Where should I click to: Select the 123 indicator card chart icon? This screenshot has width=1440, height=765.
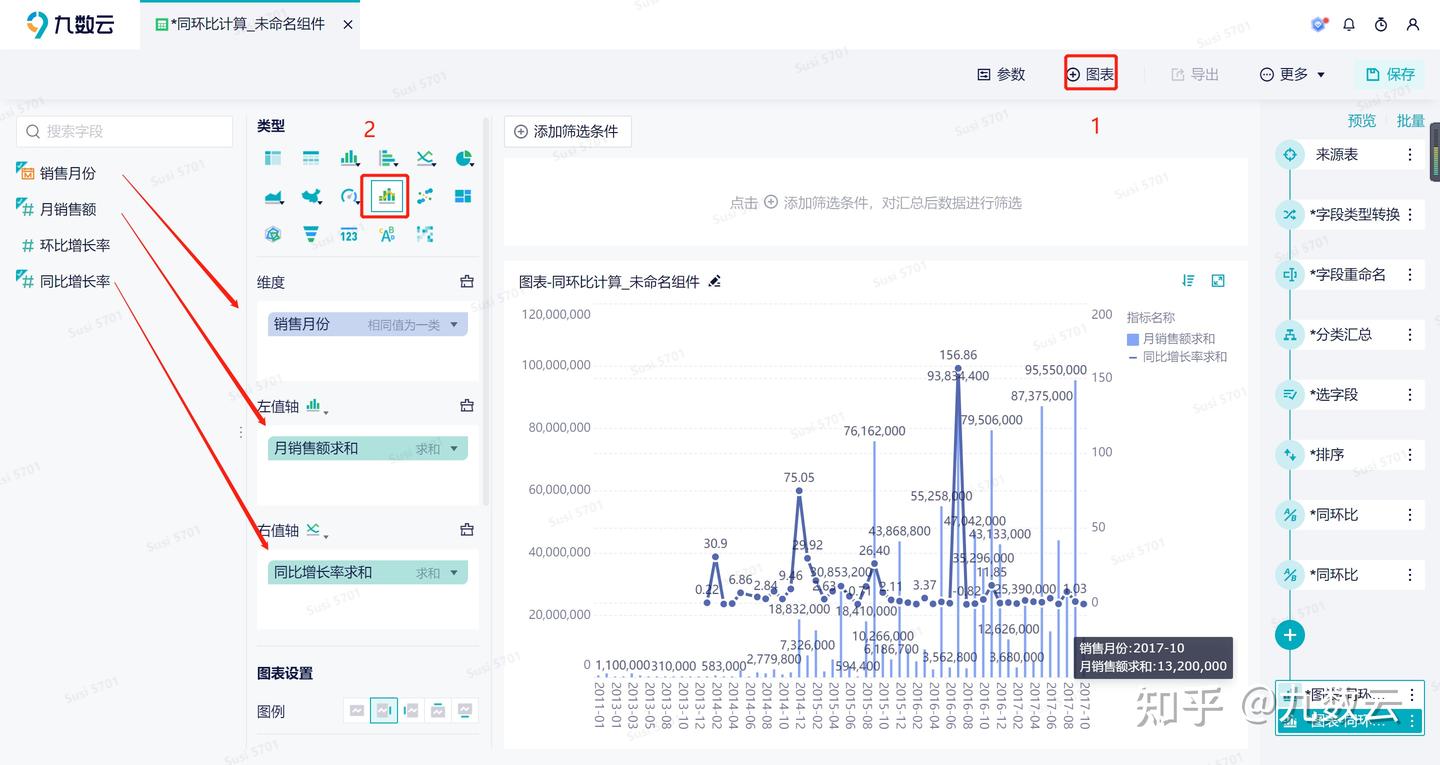(x=348, y=234)
